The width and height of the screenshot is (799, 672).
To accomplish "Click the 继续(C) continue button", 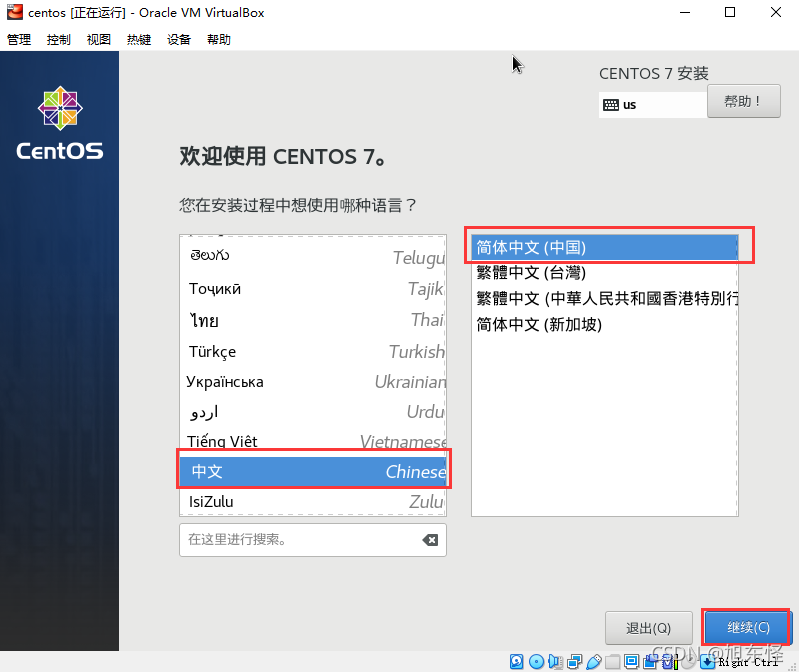I will coord(748,627).
